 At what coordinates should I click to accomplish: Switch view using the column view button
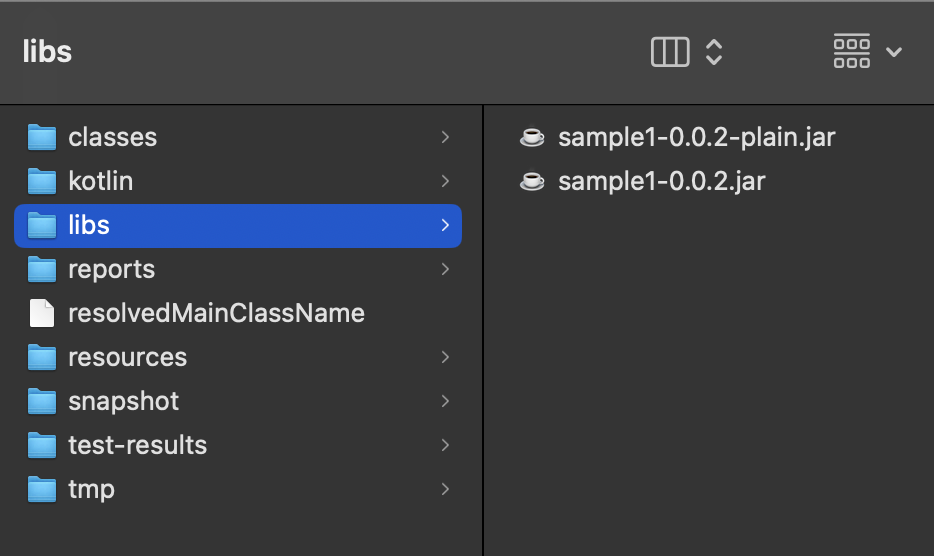click(670, 52)
